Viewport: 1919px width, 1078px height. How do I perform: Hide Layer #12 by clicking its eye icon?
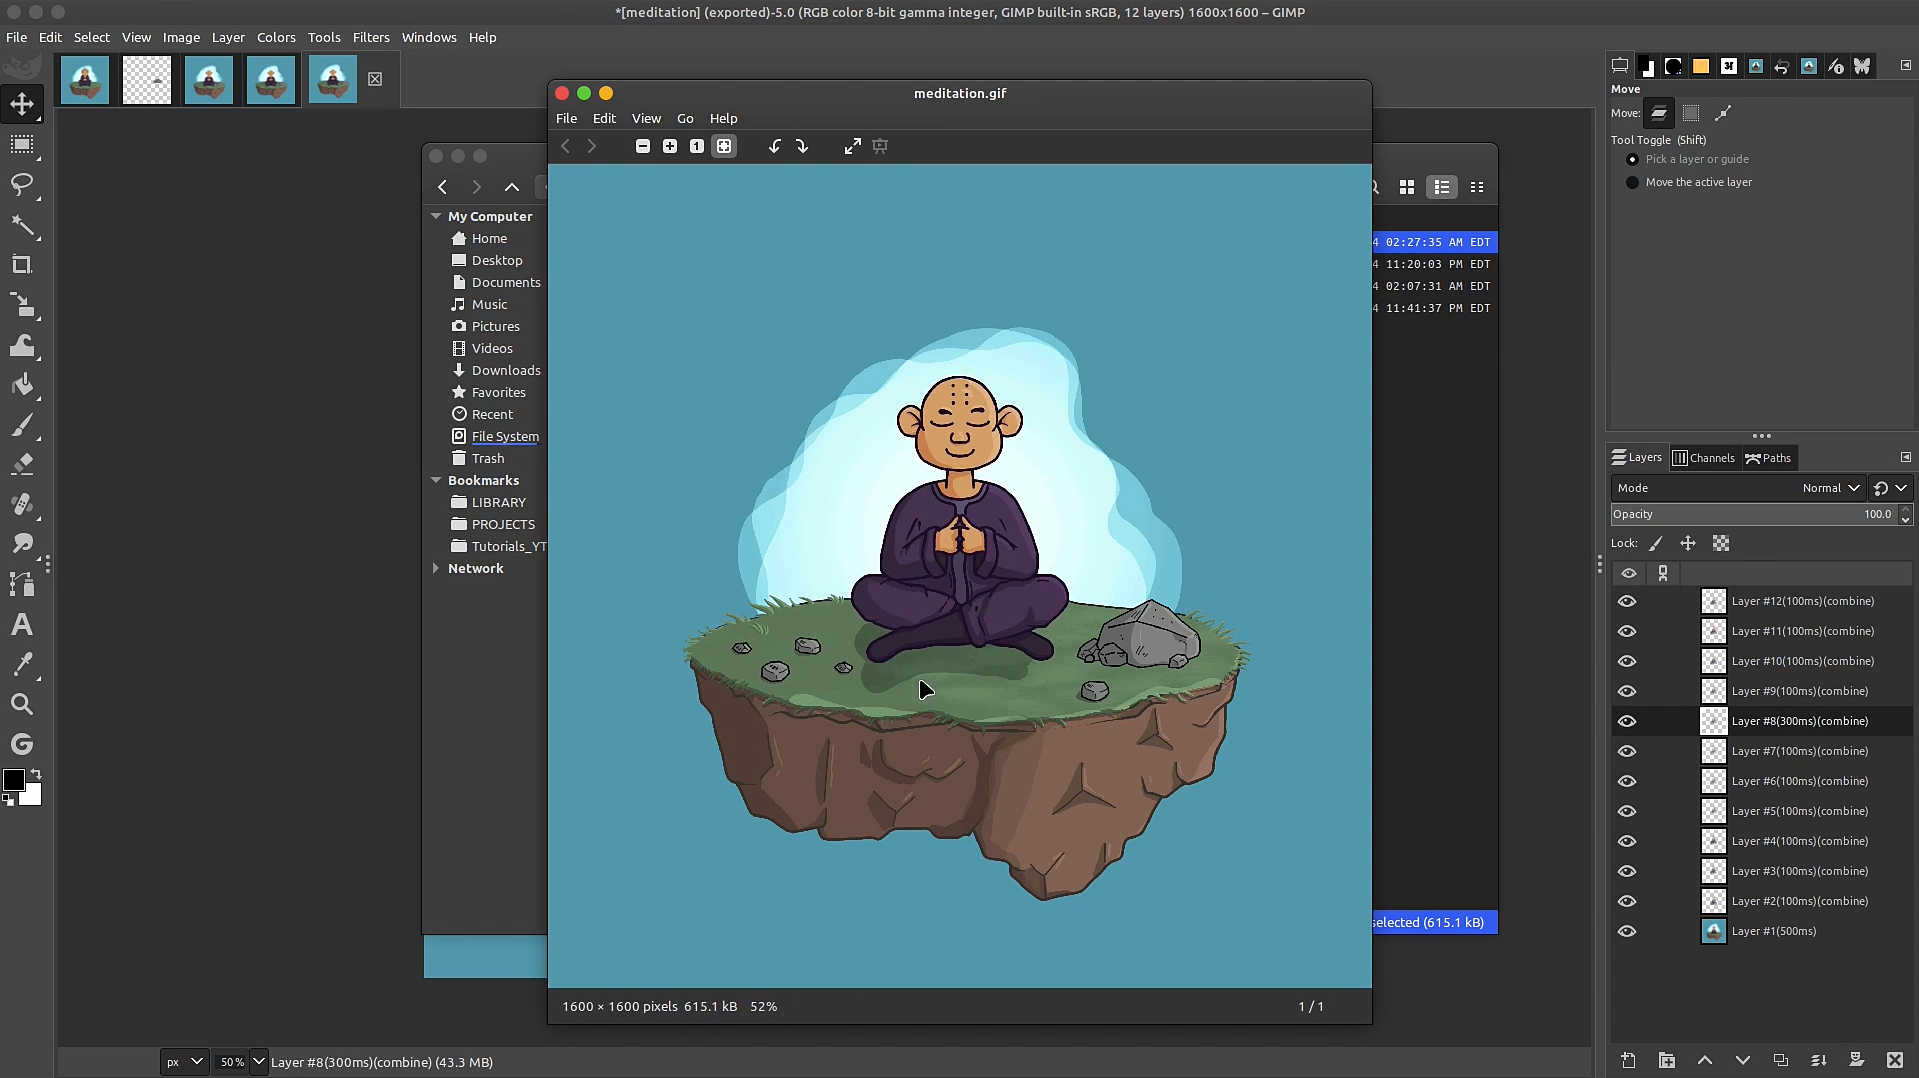pos(1628,601)
